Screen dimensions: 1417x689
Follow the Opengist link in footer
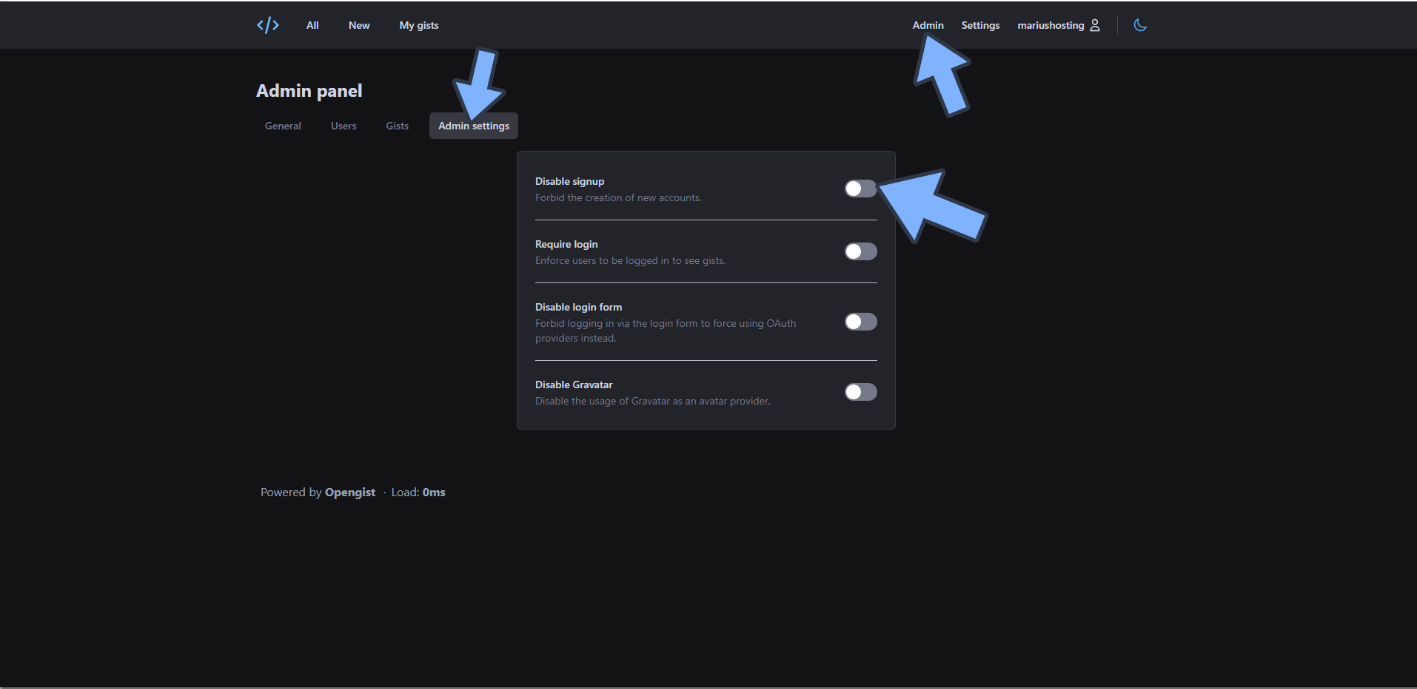[x=350, y=492]
